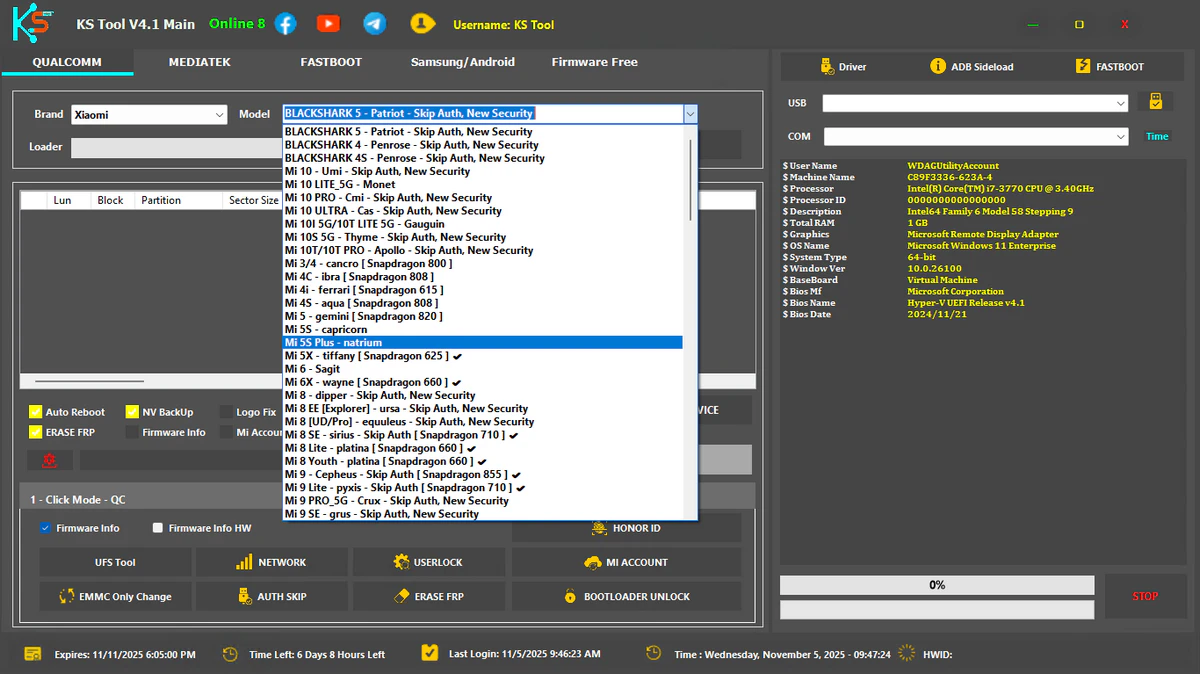The width and height of the screenshot is (1200, 674).
Task: Disable the ERASE FRP checkbox
Action: click(x=36, y=433)
